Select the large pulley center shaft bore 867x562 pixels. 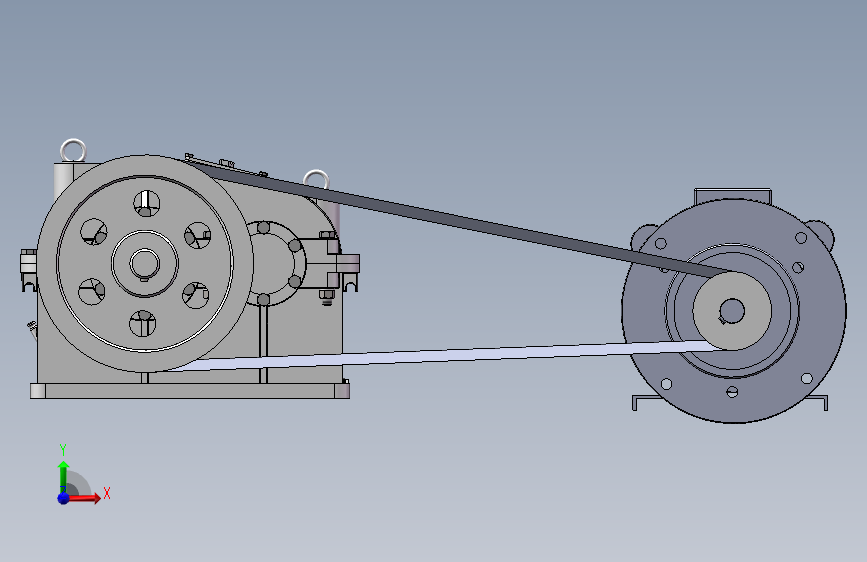[x=145, y=264]
